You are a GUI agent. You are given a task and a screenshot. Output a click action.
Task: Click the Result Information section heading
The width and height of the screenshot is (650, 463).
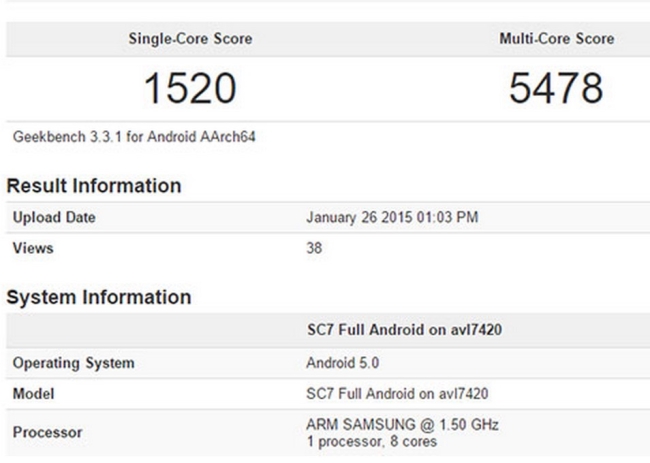95,186
